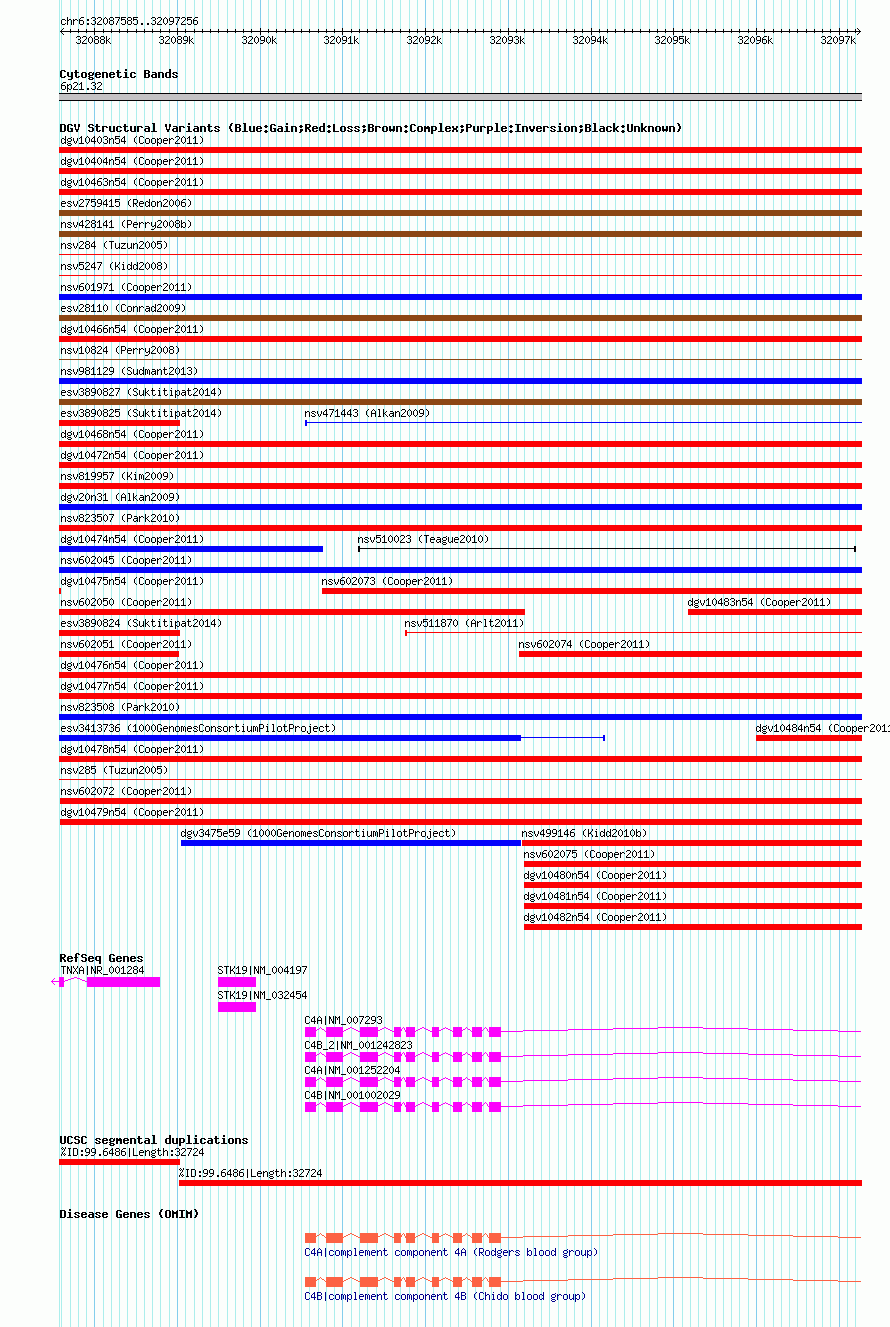Click the TNXA|NR_001284 gene label
890x1327 pixels.
tap(102, 970)
